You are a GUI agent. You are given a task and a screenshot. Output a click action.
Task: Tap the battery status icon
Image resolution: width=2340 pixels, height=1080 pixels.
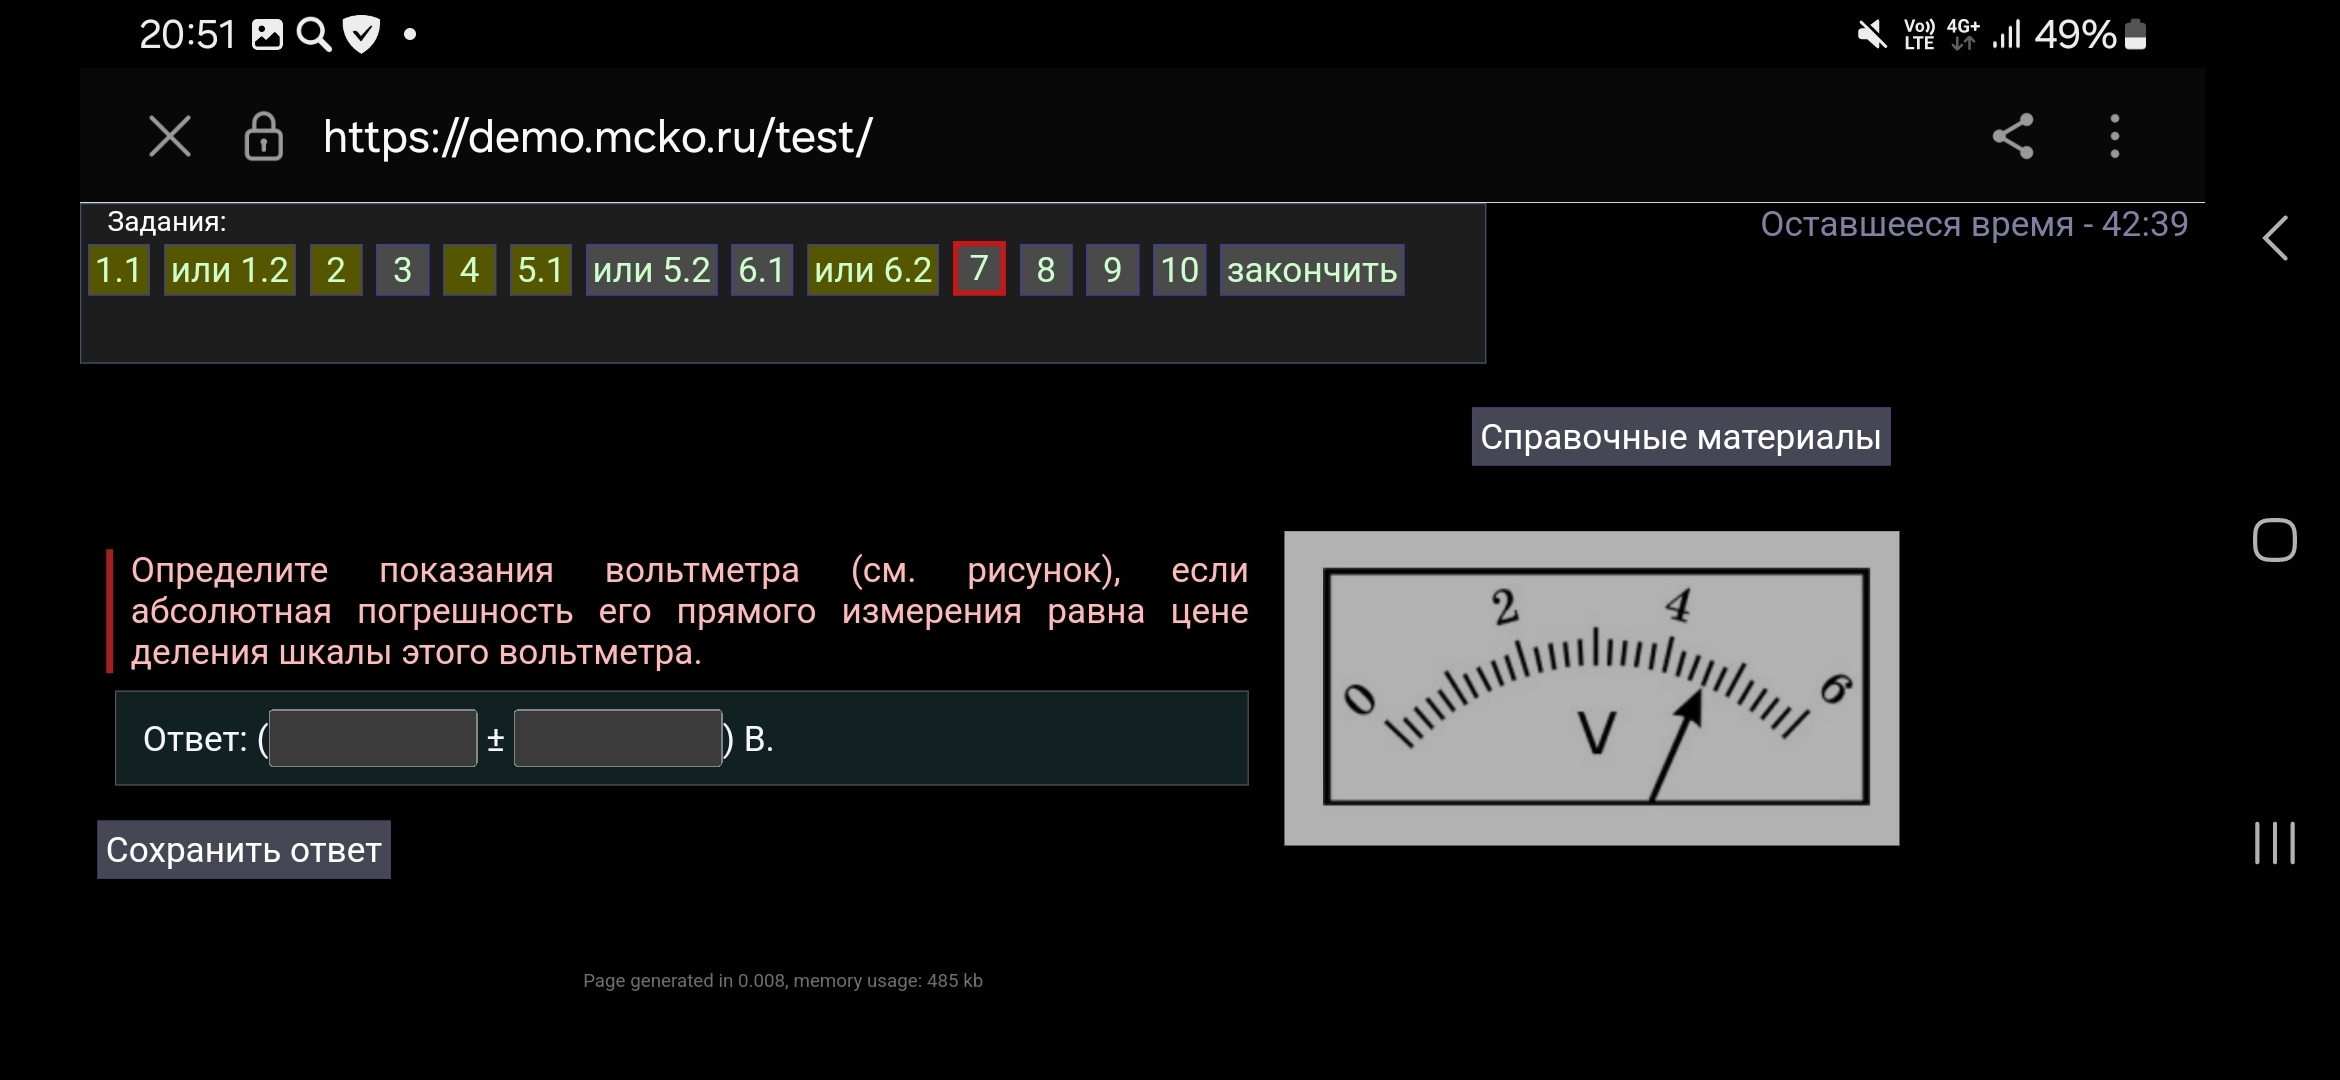pyautogui.click(x=2135, y=35)
